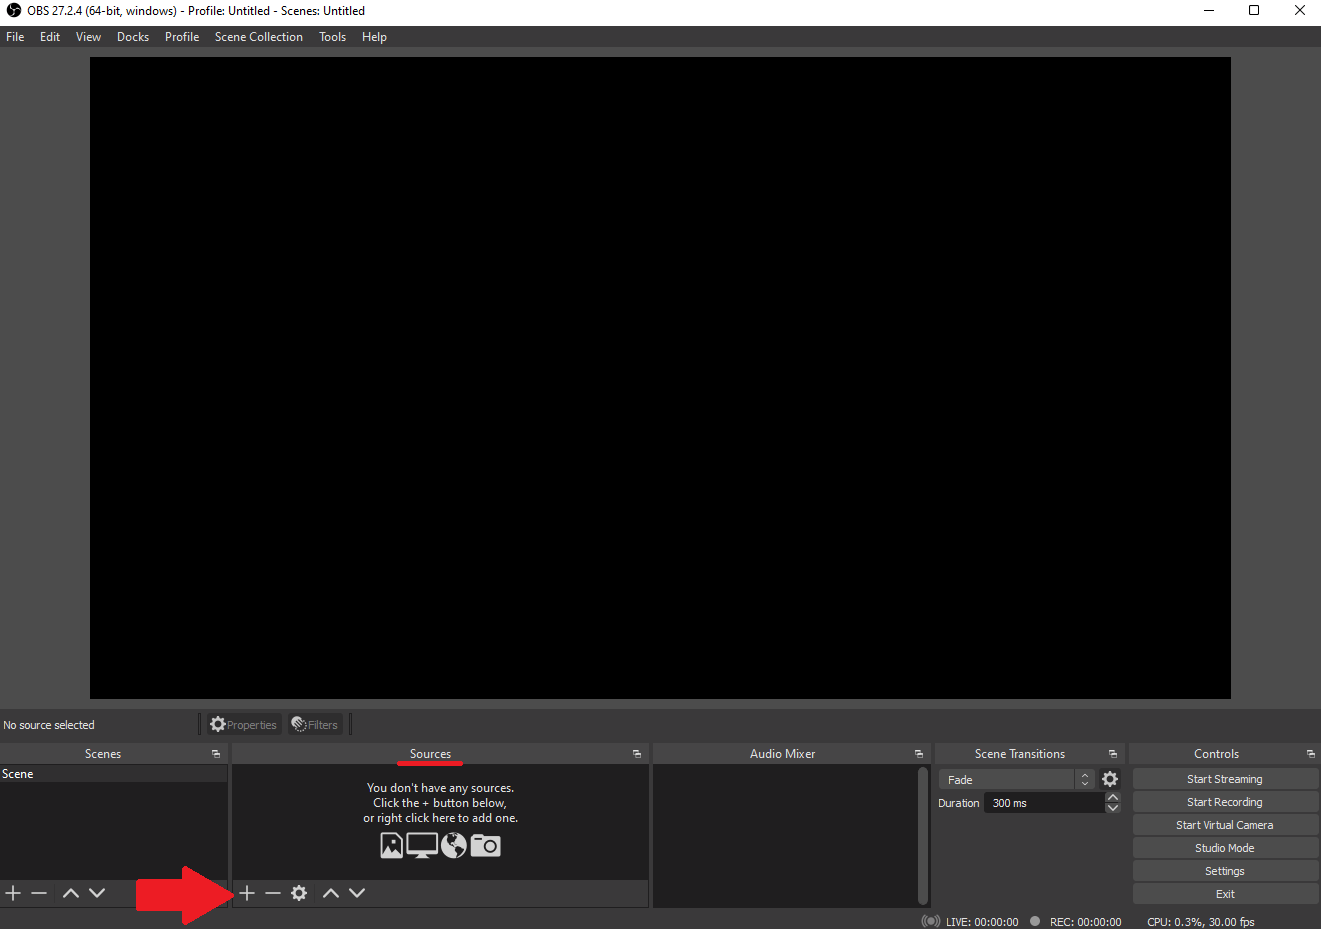Screen dimensions: 1321x929
Task: Click the OBS logo in title bar
Action: [x=13, y=11]
